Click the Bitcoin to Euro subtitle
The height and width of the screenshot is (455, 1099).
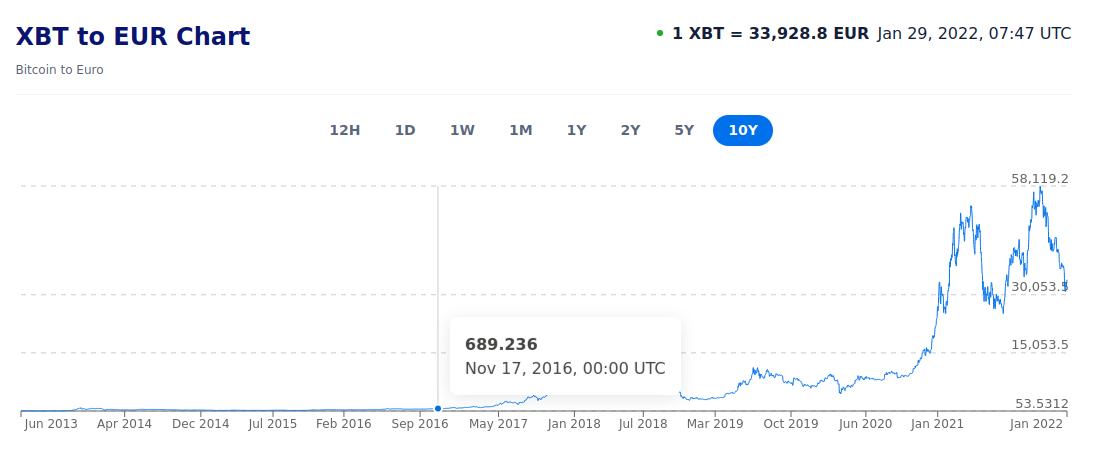[x=60, y=70]
